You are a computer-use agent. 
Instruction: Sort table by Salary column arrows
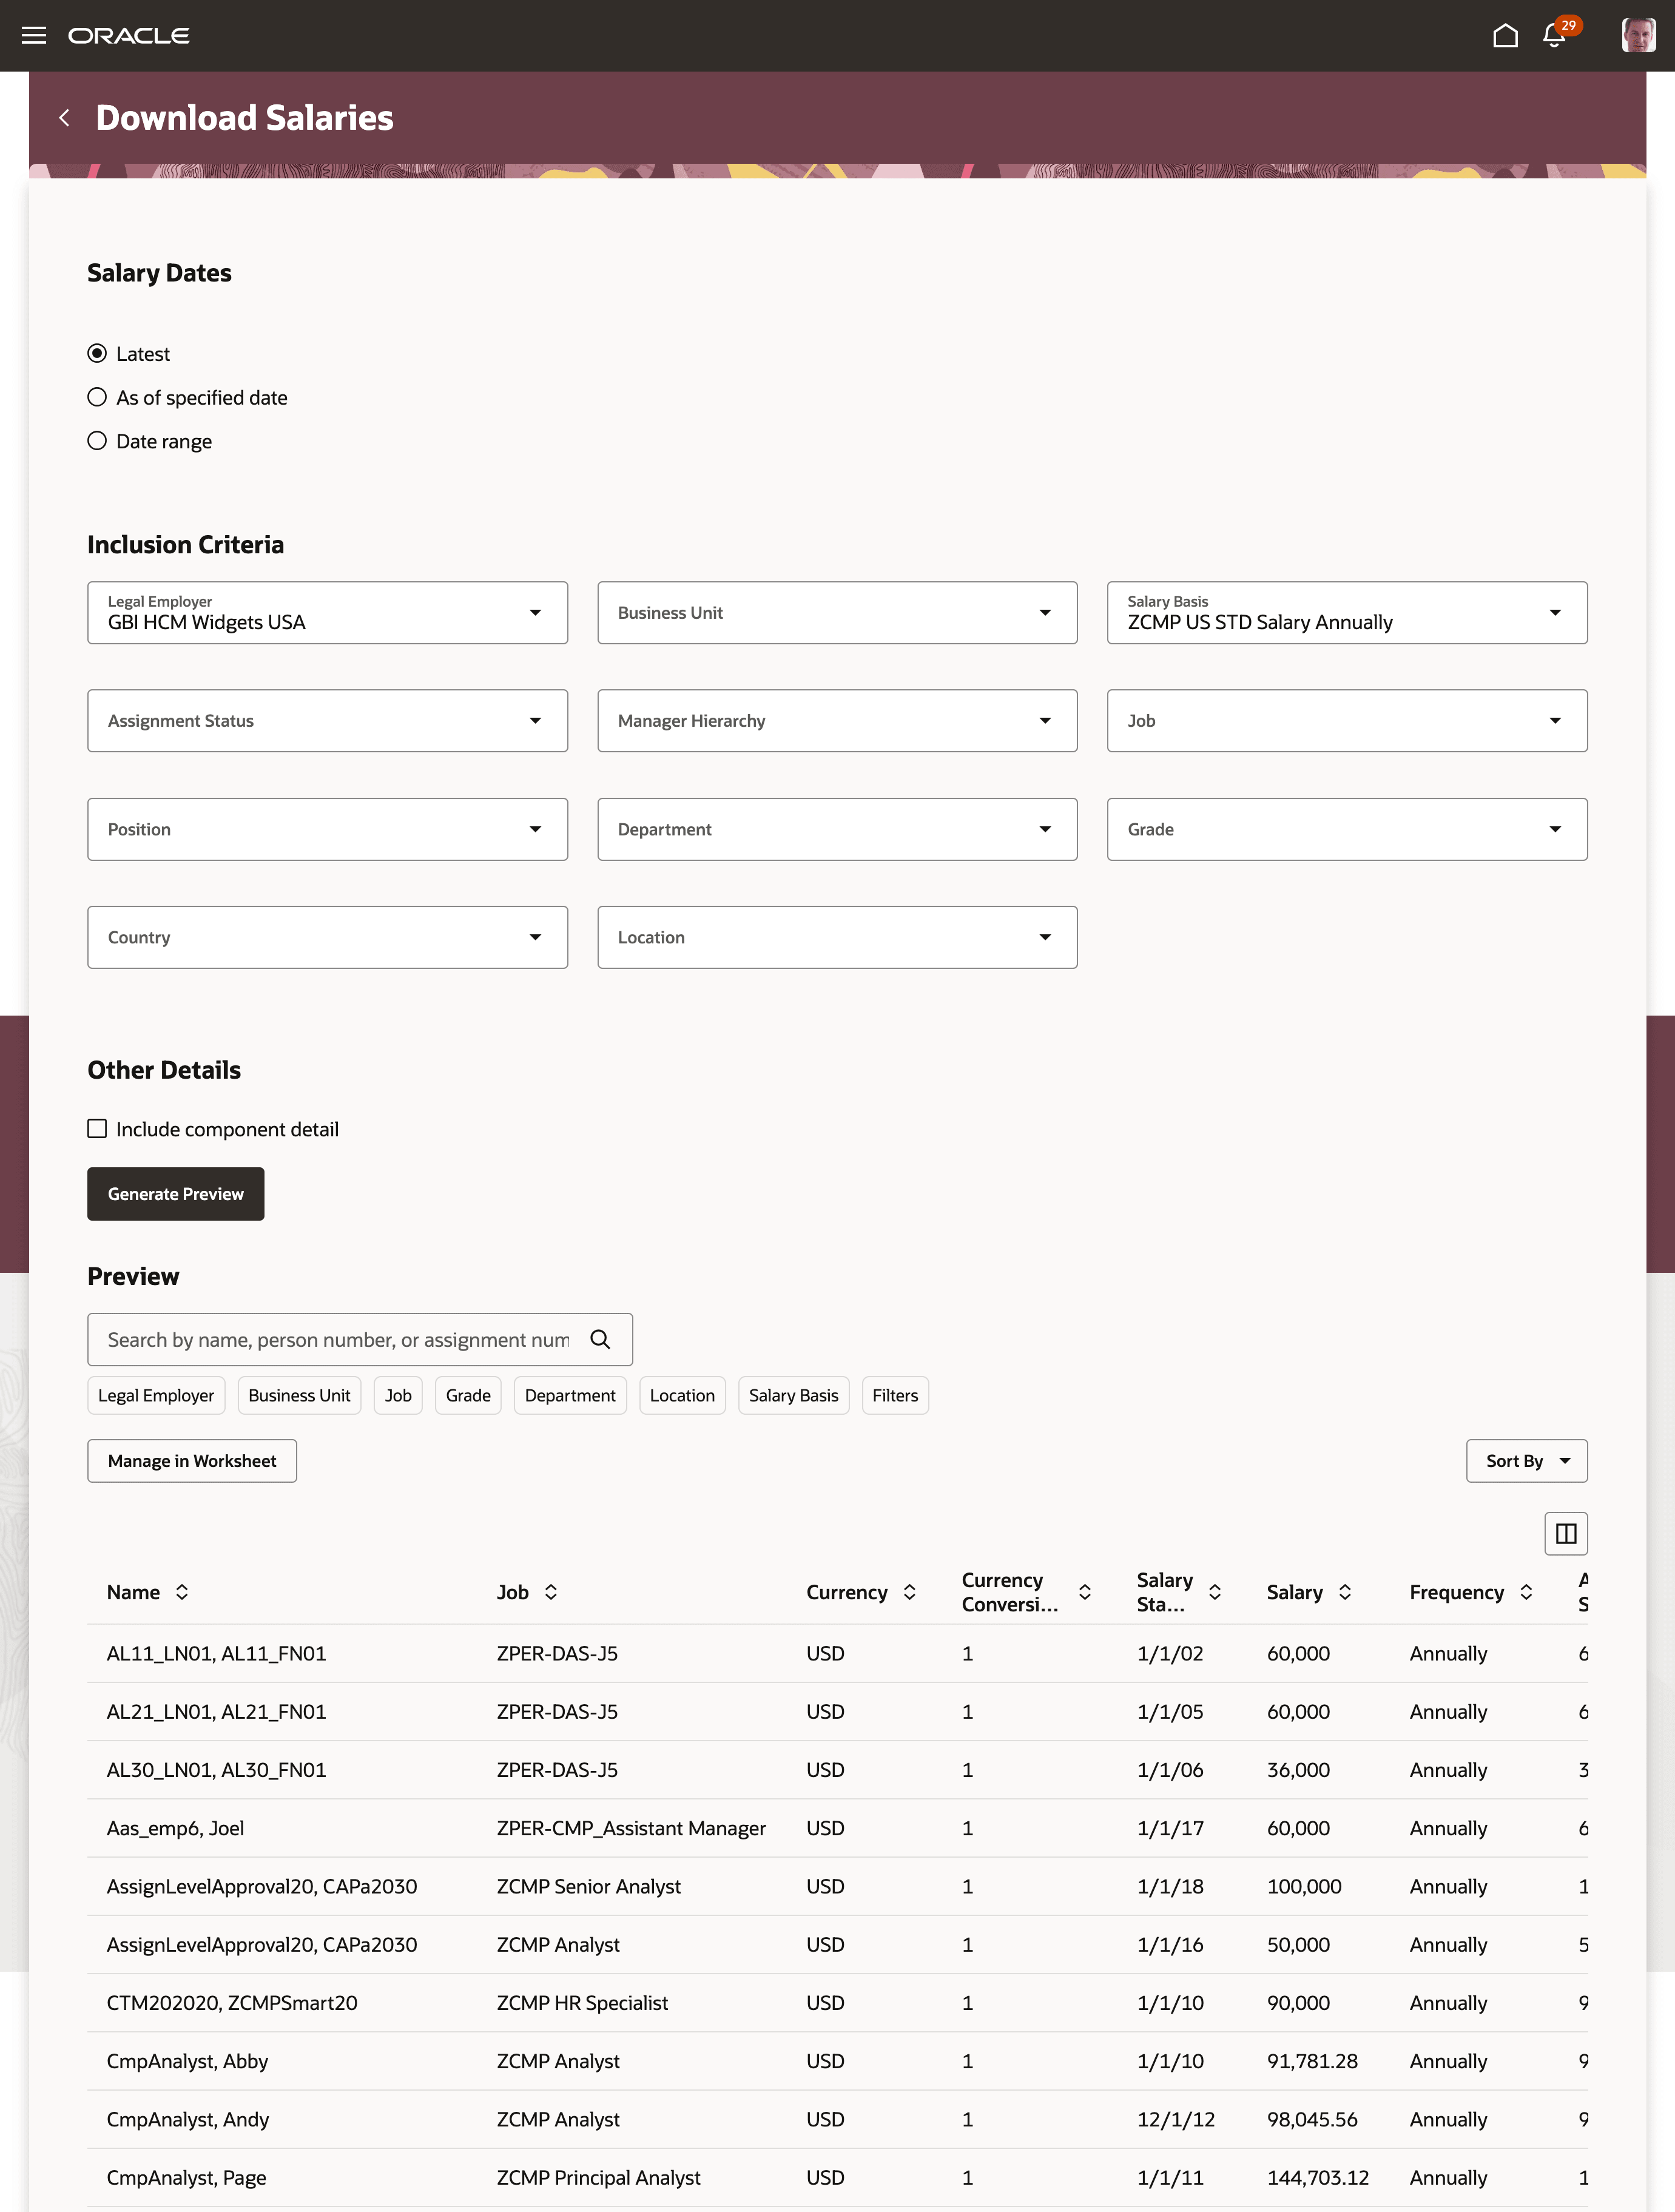tap(1345, 1592)
